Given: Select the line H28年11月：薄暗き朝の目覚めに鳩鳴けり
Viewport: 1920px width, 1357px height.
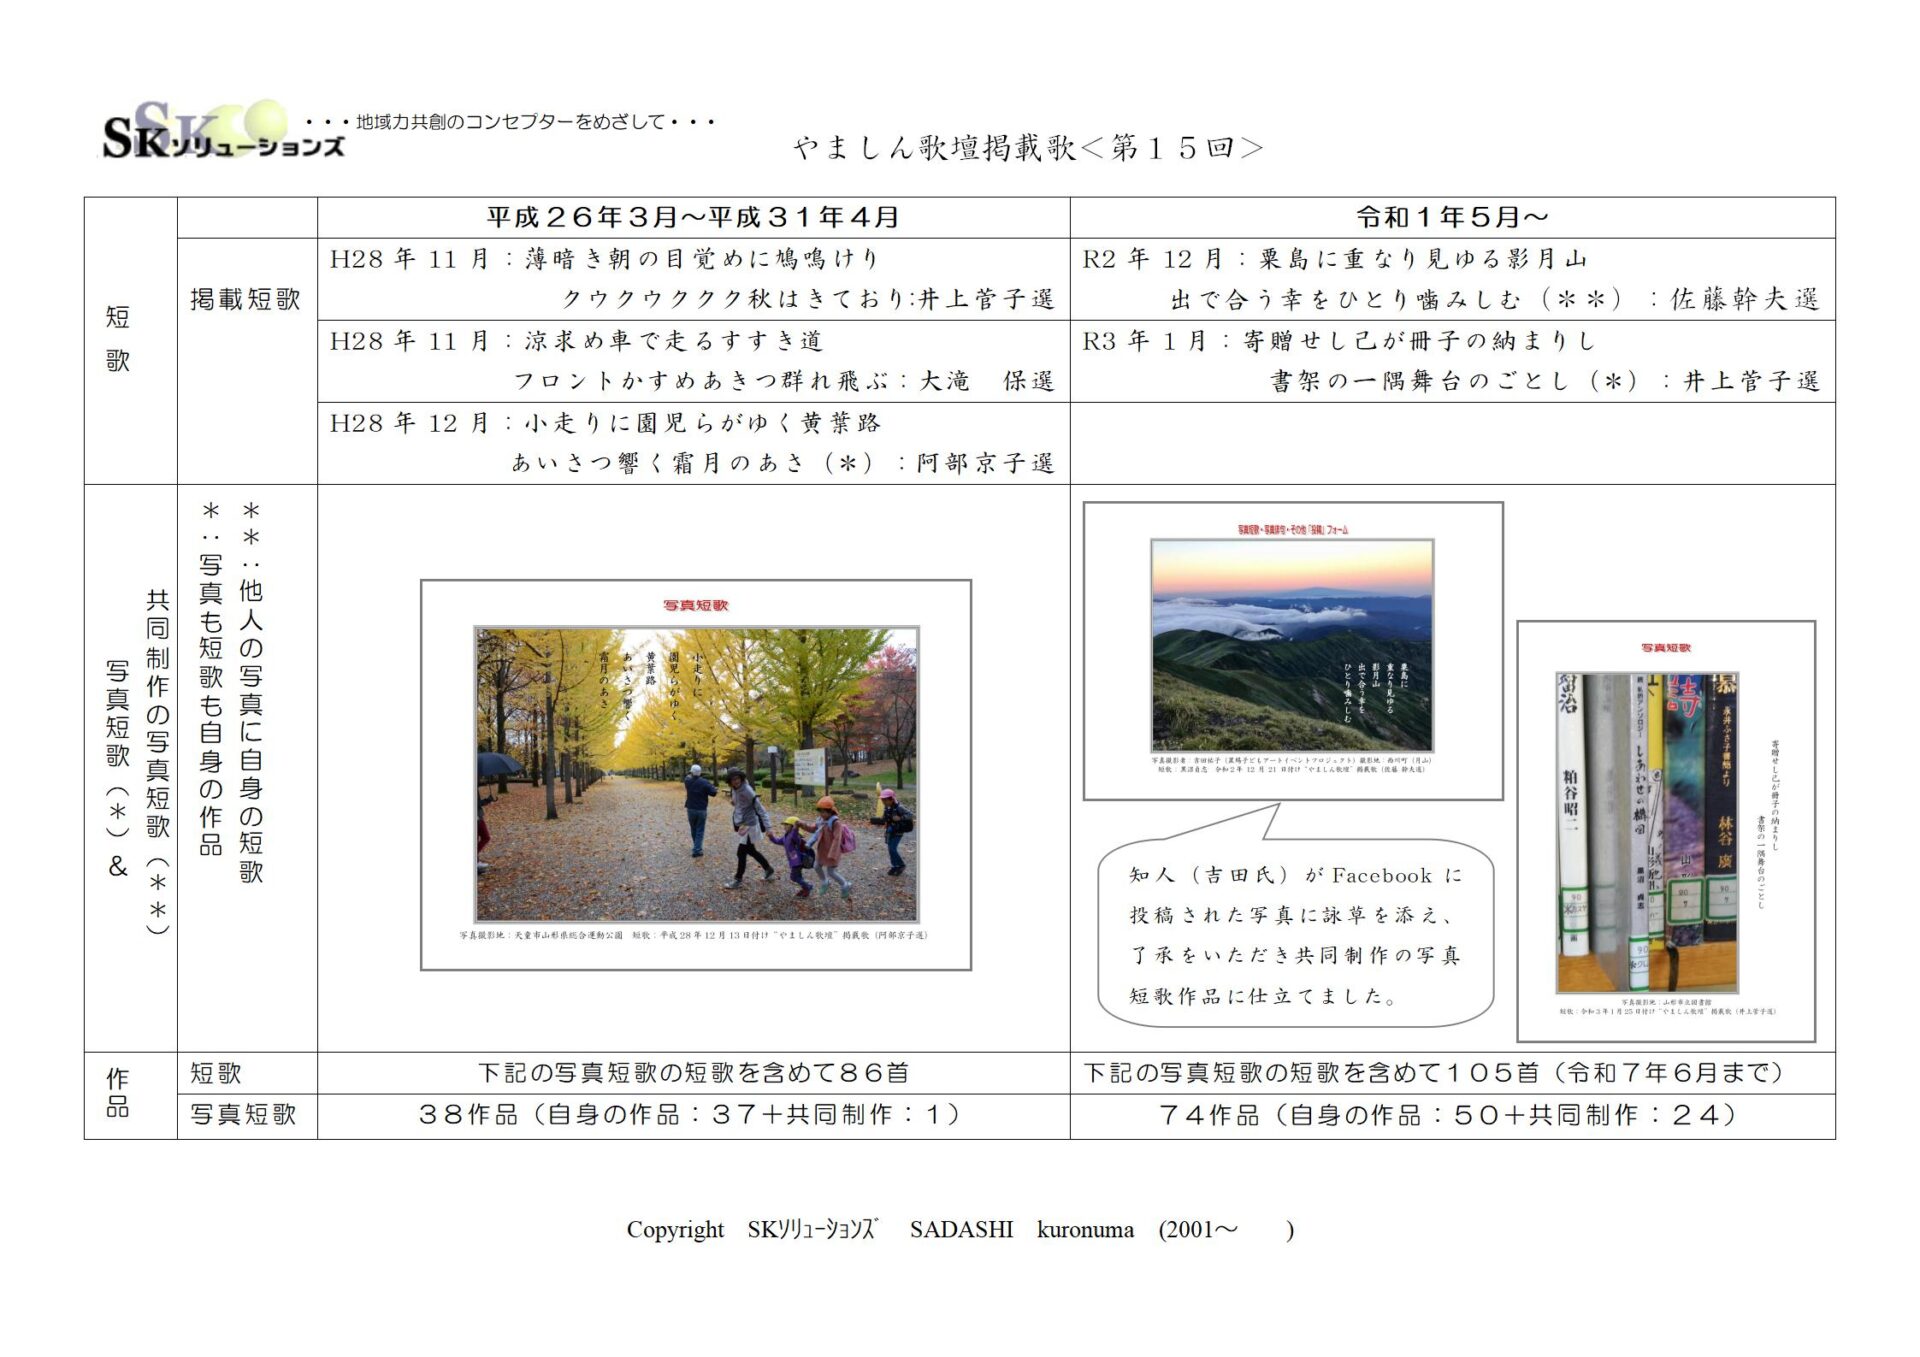Looking at the screenshot, I should 605,259.
